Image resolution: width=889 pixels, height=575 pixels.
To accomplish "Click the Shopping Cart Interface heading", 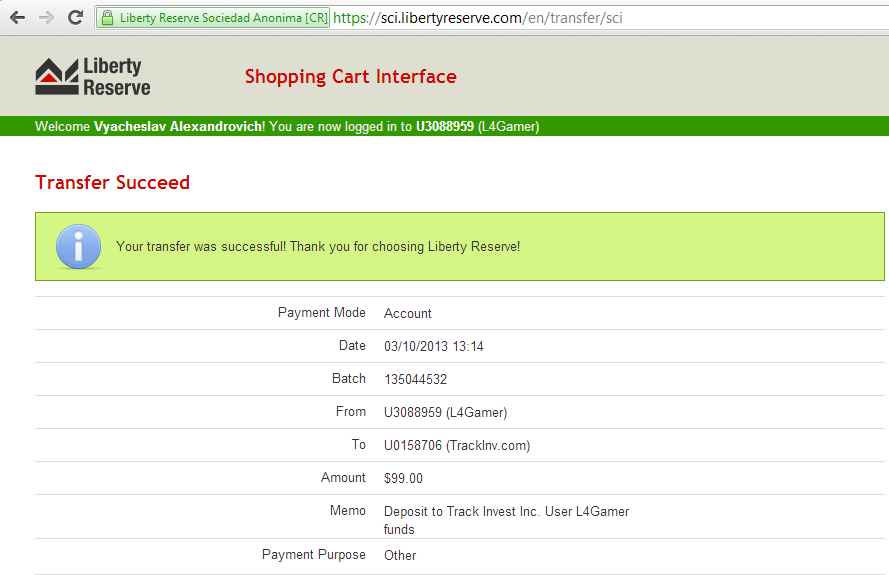I will (x=350, y=77).
